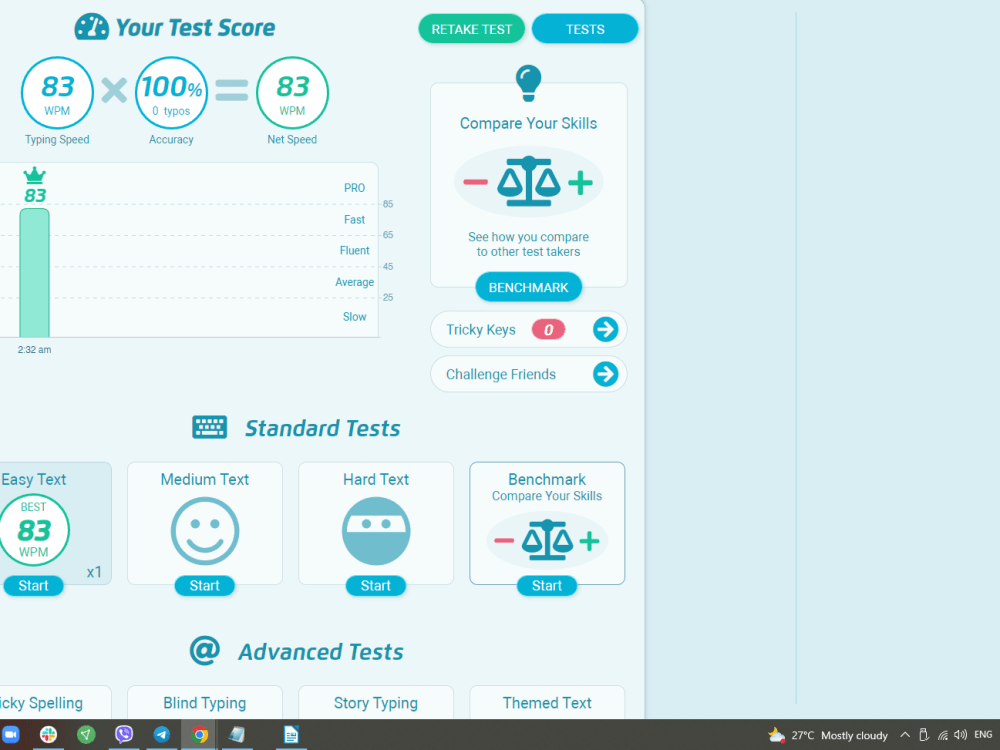
Task: Click the Compare Your Skills scales icon
Action: pyautogui.click(x=528, y=182)
